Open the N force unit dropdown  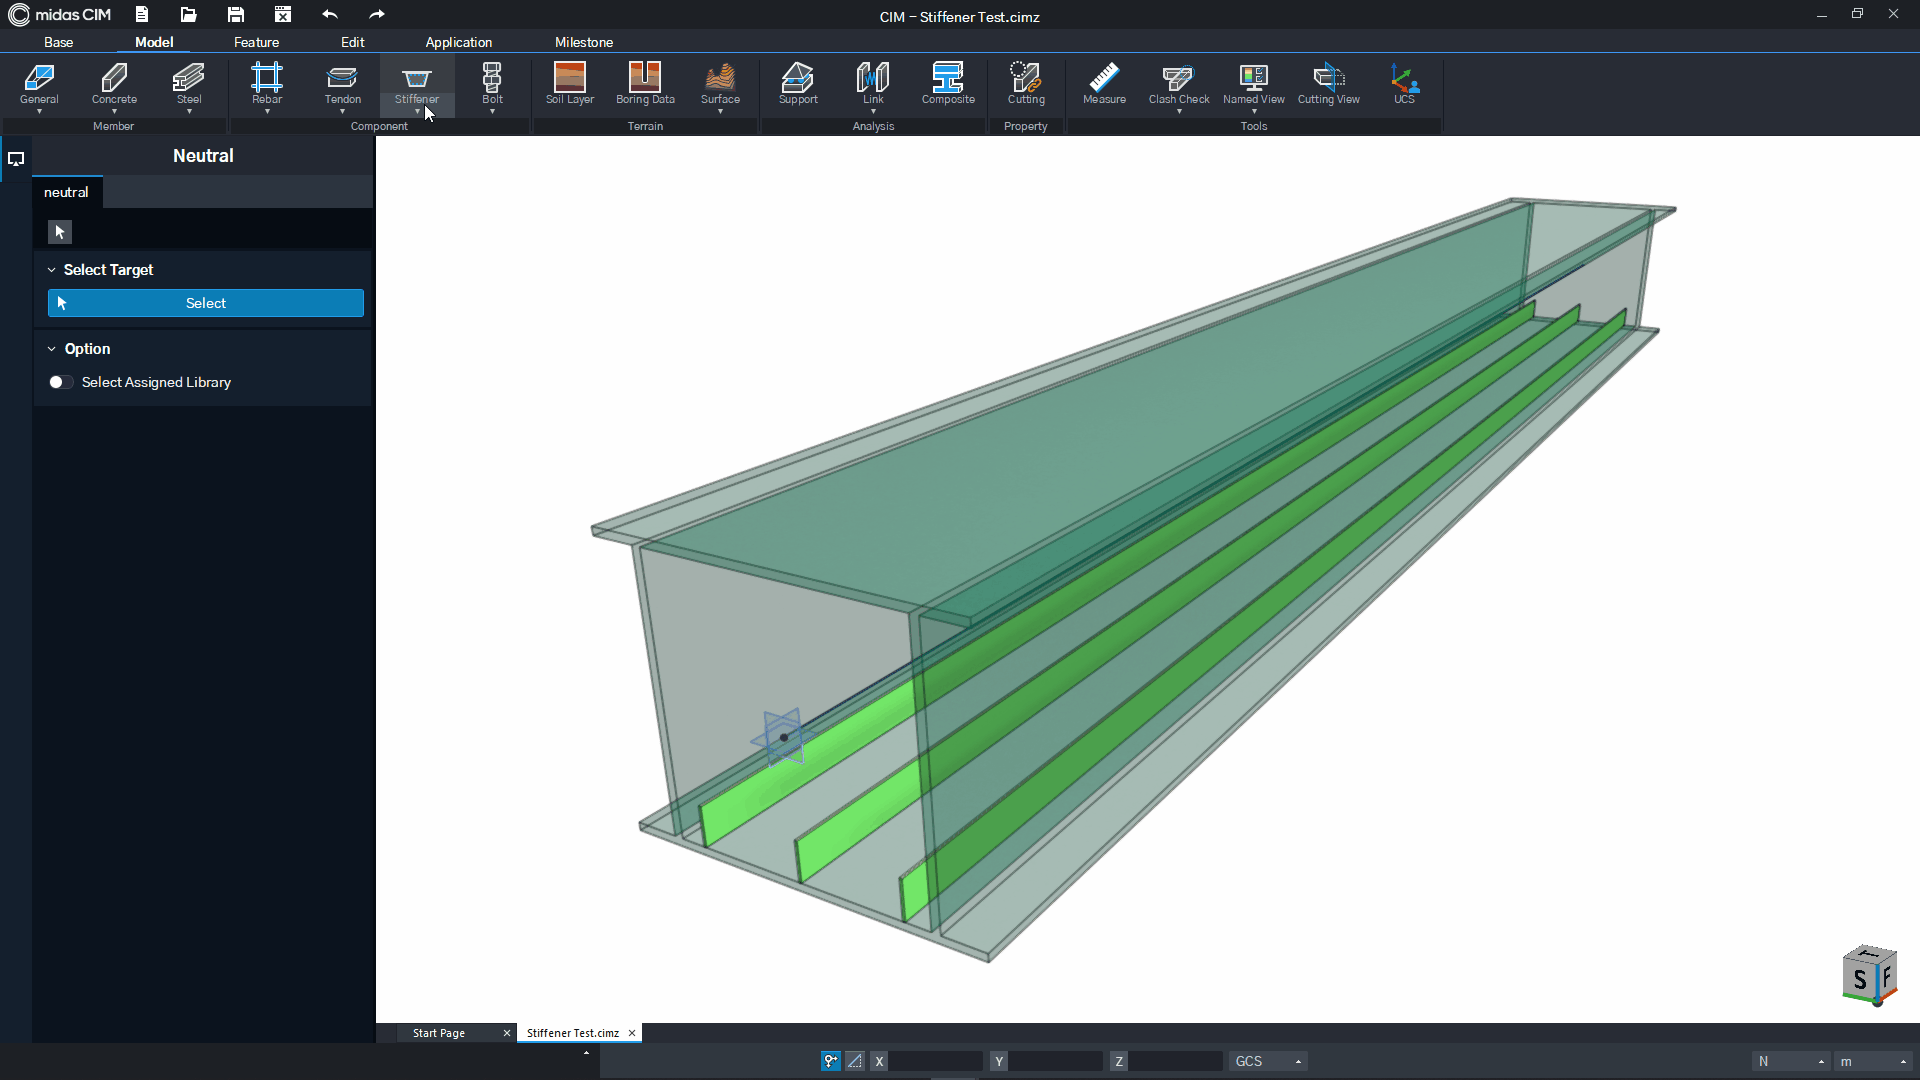(x=1791, y=1061)
